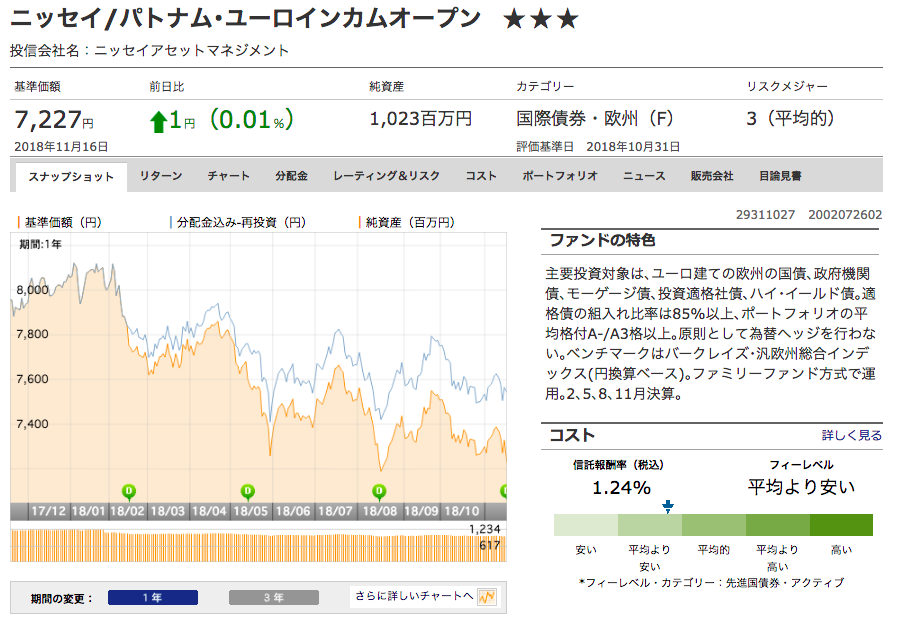Click the 平均的 middle fee swatch
The height and width of the screenshot is (626, 902).
click(714, 525)
